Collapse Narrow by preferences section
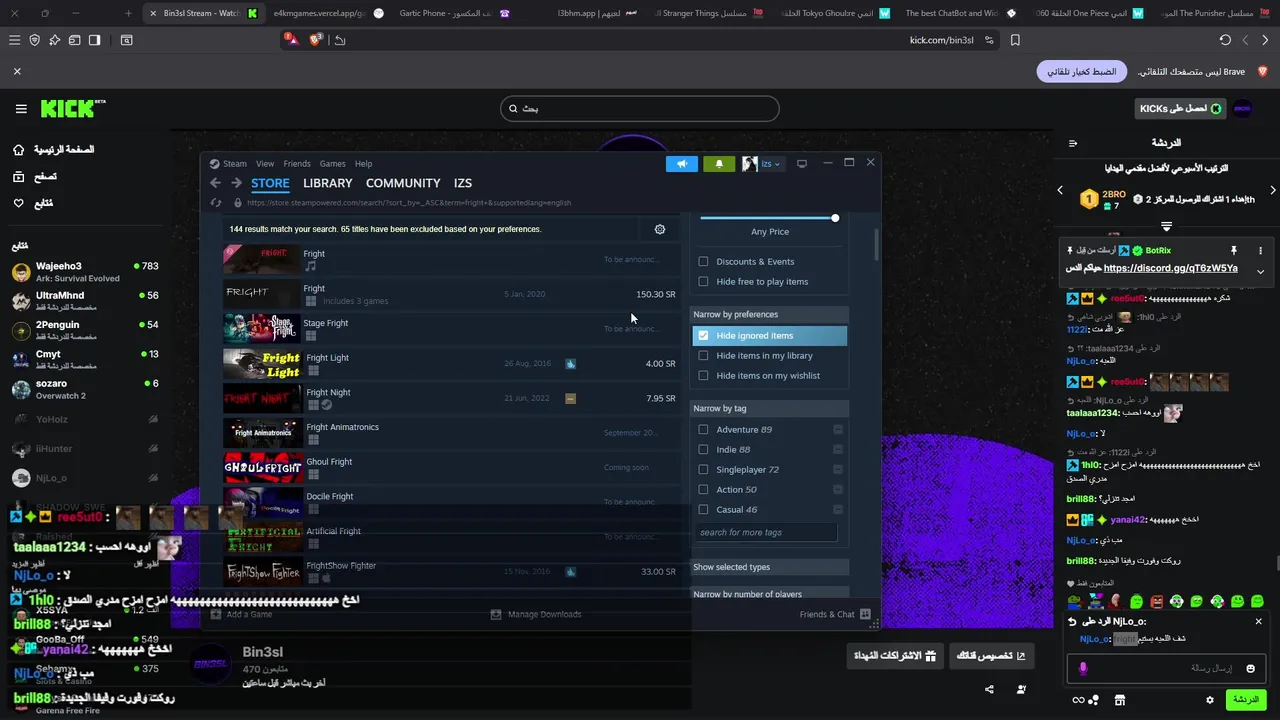The width and height of the screenshot is (1280, 720). pyautogui.click(x=770, y=314)
